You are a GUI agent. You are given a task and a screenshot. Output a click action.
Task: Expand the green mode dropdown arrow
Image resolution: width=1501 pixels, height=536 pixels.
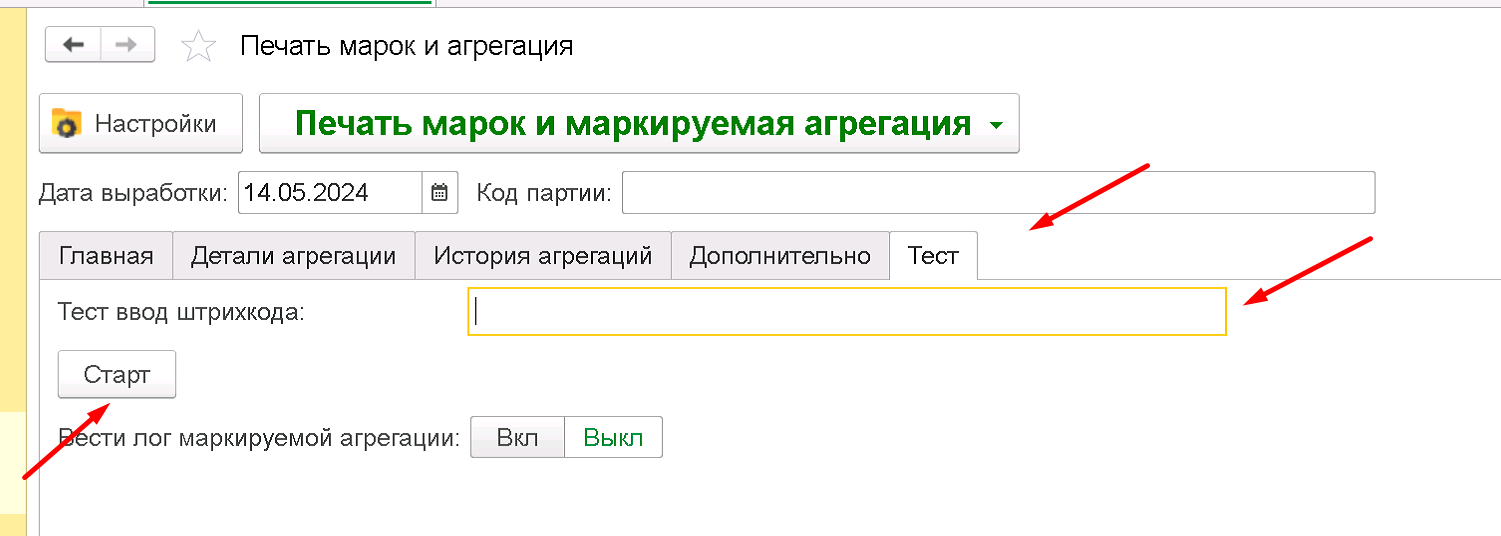[x=995, y=126]
